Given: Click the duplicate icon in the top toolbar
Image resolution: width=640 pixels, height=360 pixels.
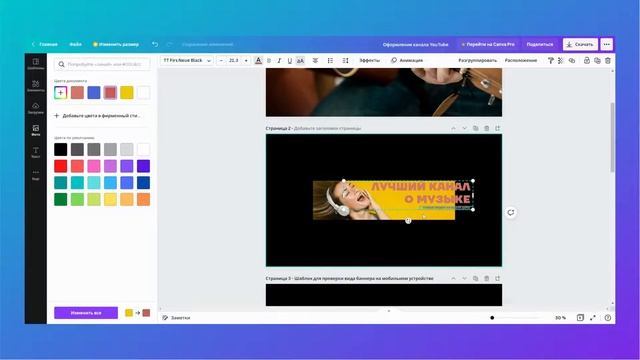Looking at the screenshot, I should [x=597, y=60].
